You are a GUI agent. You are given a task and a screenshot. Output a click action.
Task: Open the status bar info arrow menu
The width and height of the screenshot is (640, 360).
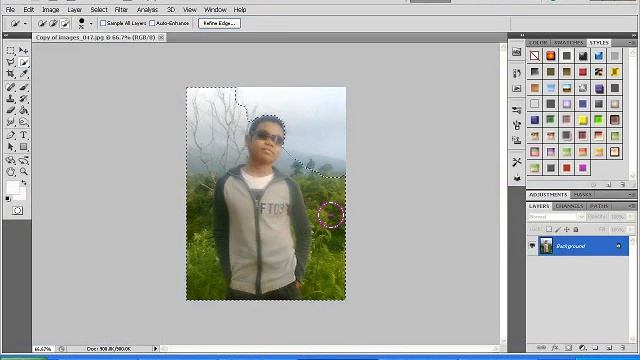click(155, 349)
